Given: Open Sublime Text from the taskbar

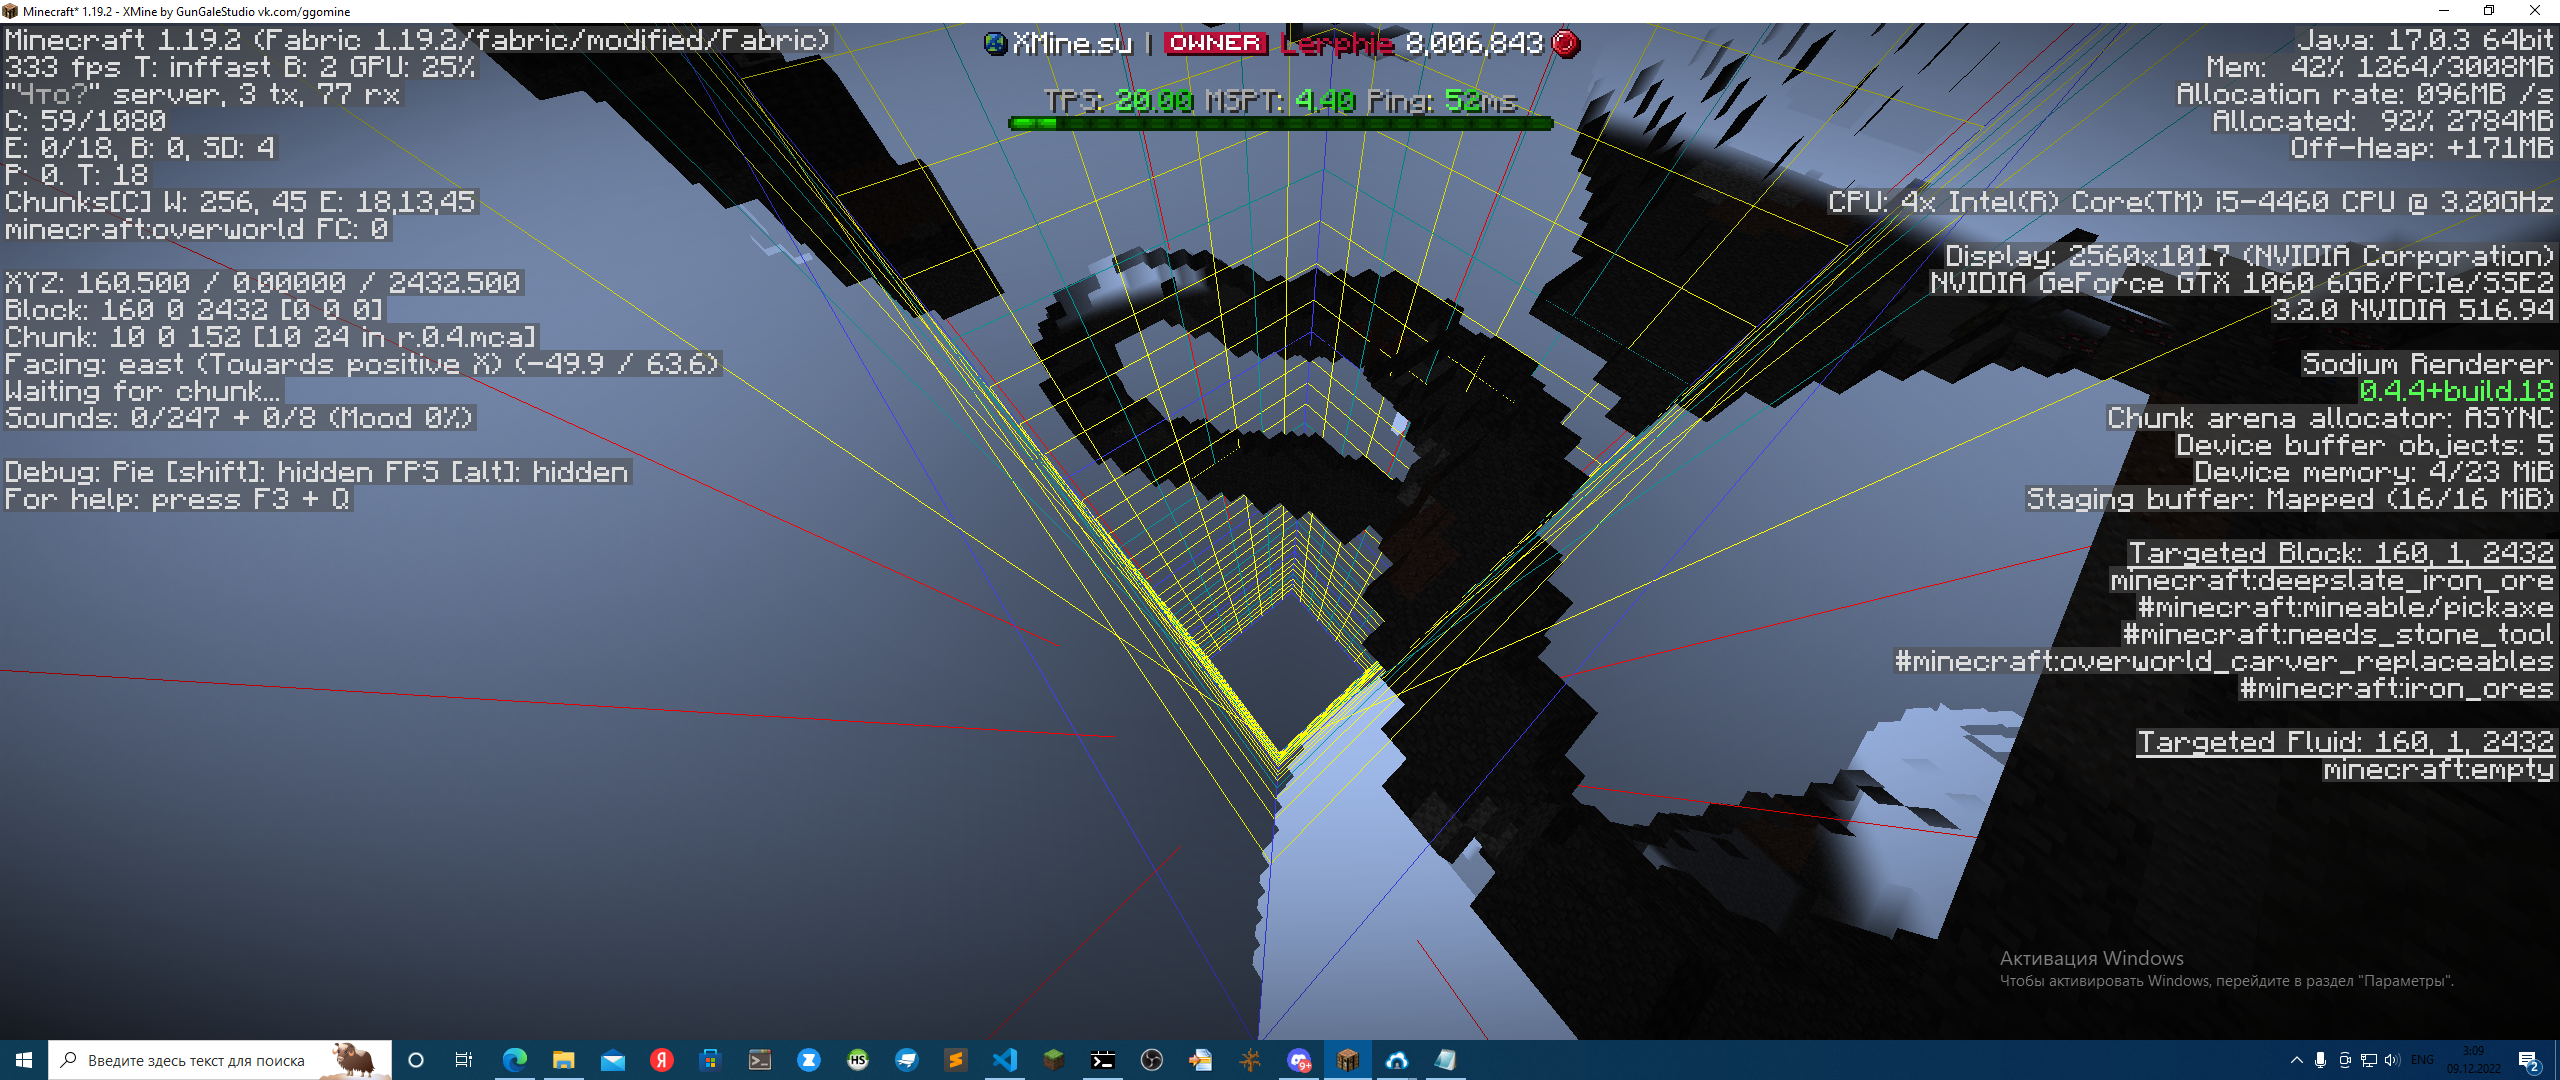Looking at the screenshot, I should coord(956,1060).
